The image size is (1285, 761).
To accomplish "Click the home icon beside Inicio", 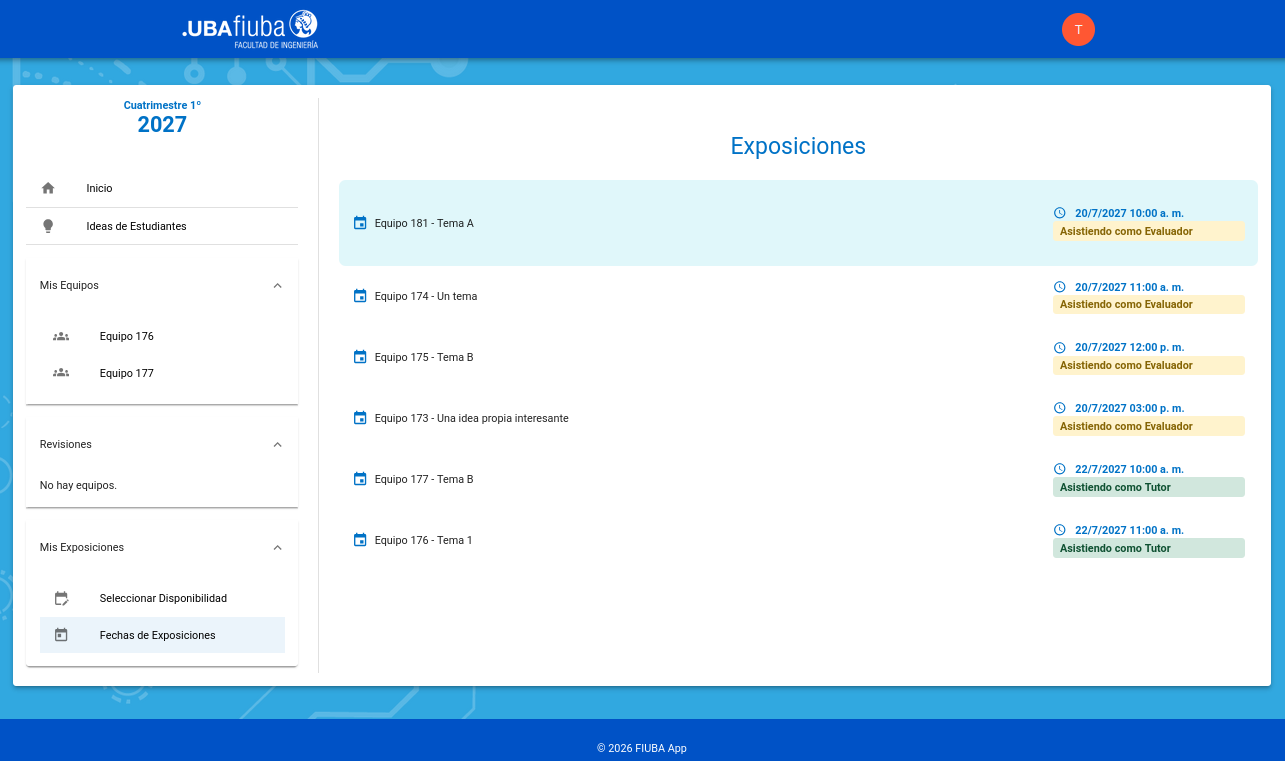I will click(x=48, y=188).
